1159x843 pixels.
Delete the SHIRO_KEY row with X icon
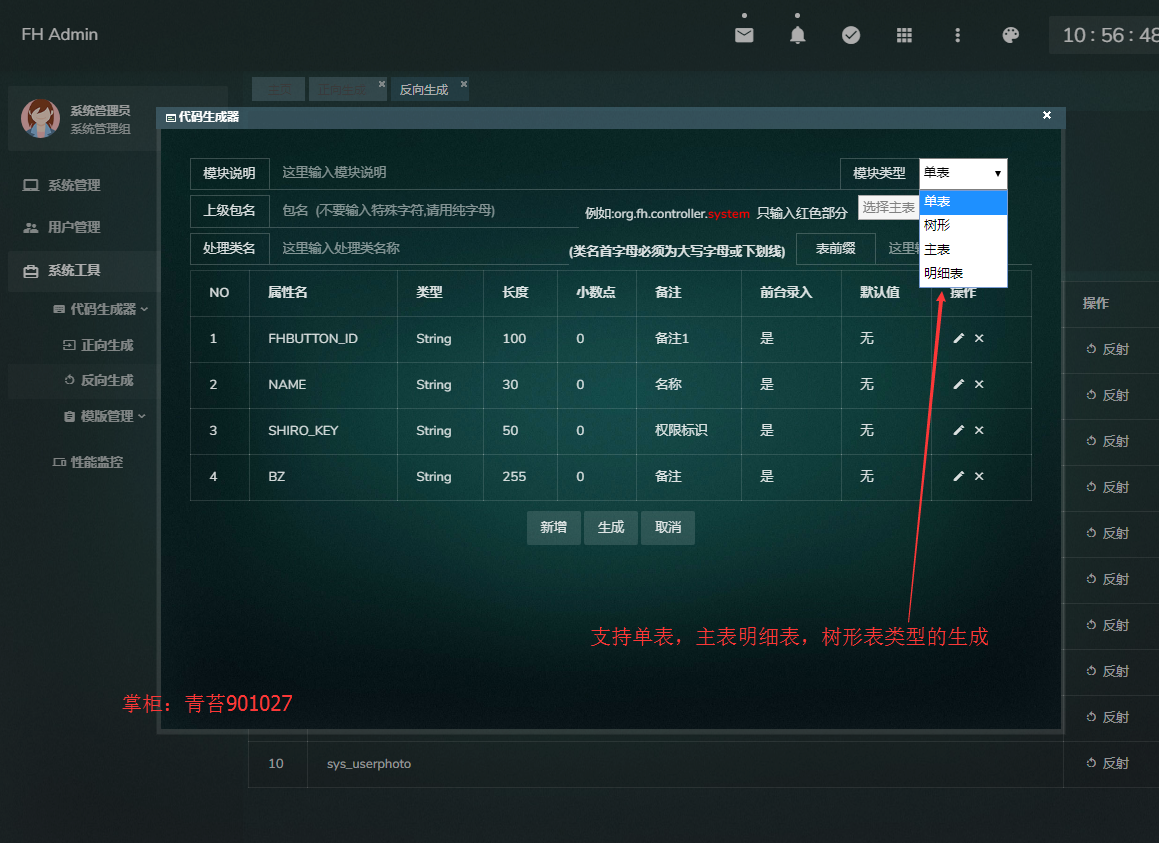pos(979,430)
